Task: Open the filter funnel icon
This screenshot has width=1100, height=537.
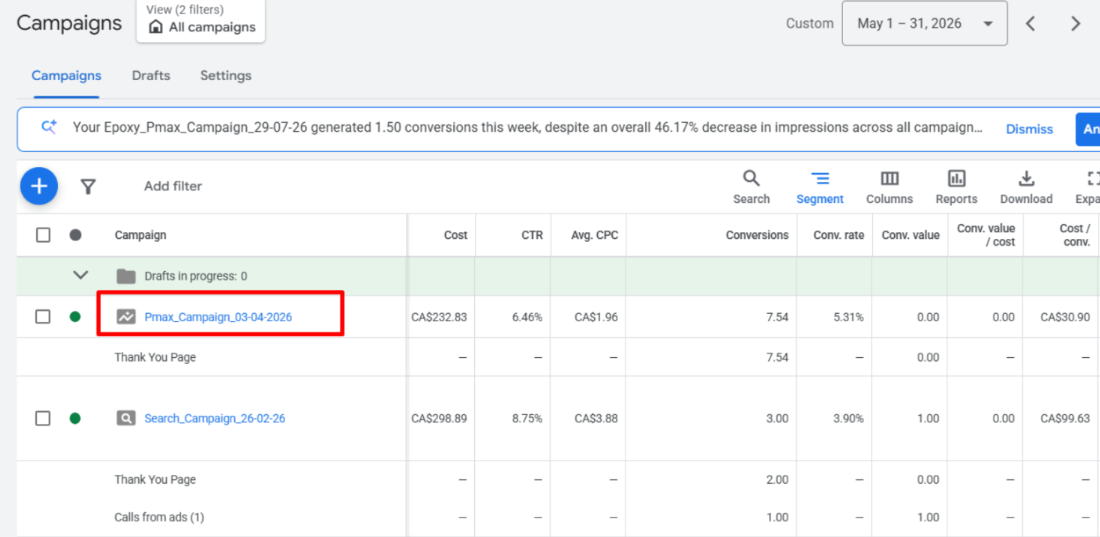Action: [x=88, y=187]
